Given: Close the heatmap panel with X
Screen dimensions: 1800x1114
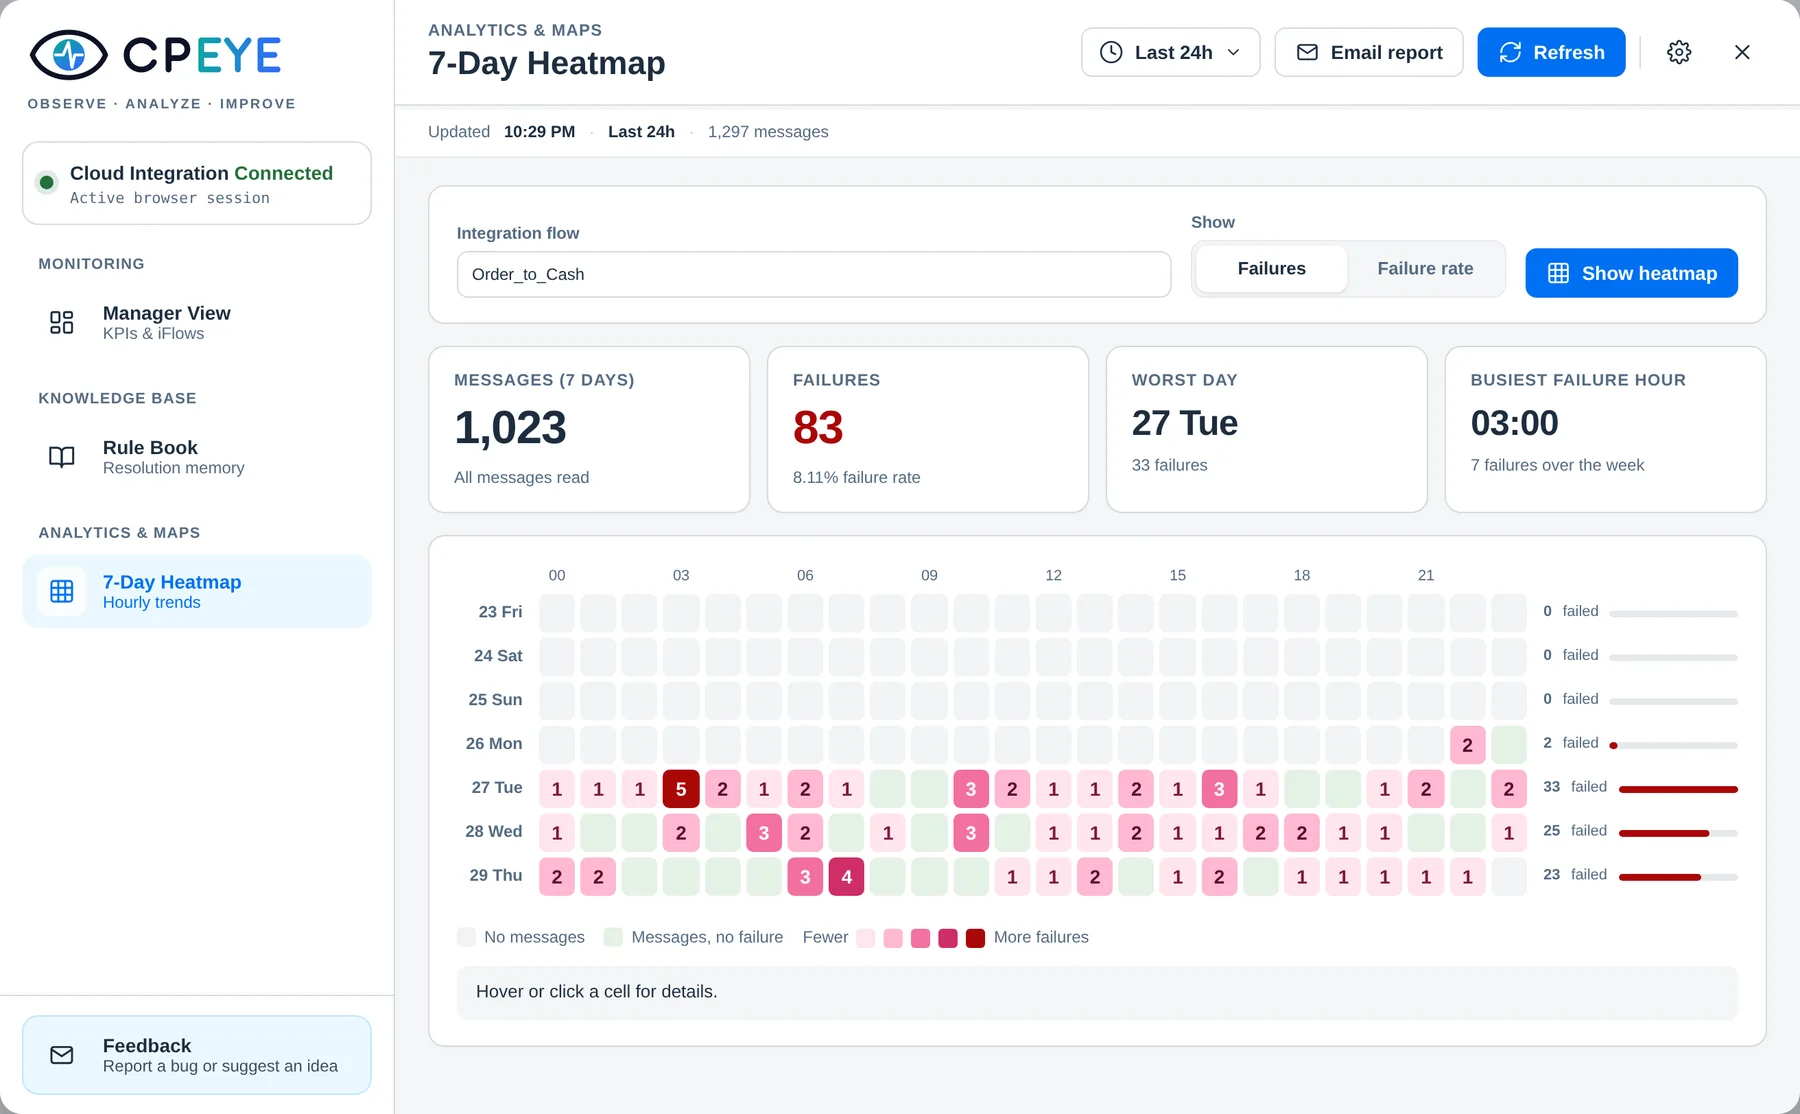Looking at the screenshot, I should pos(1742,52).
